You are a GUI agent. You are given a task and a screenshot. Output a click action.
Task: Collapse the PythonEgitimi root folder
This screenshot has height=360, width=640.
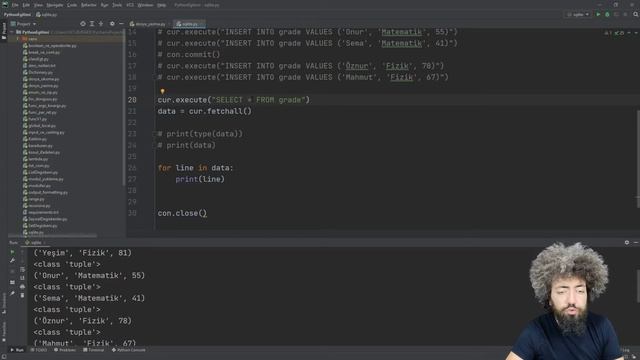12,32
